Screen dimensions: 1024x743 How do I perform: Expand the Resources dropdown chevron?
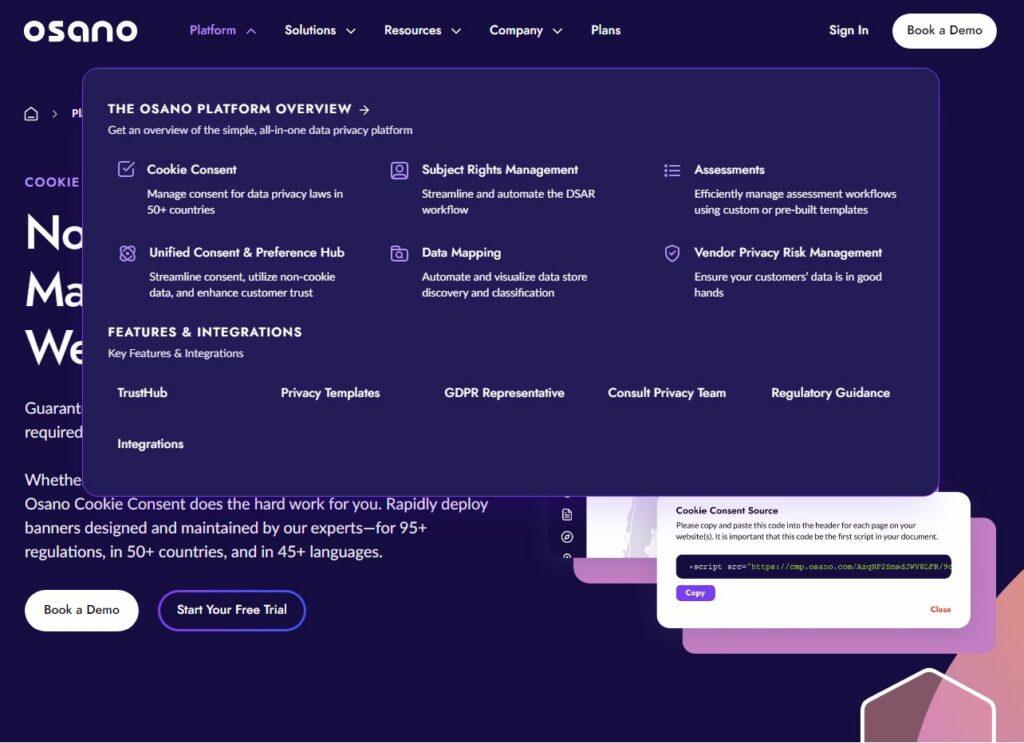[x=456, y=31]
